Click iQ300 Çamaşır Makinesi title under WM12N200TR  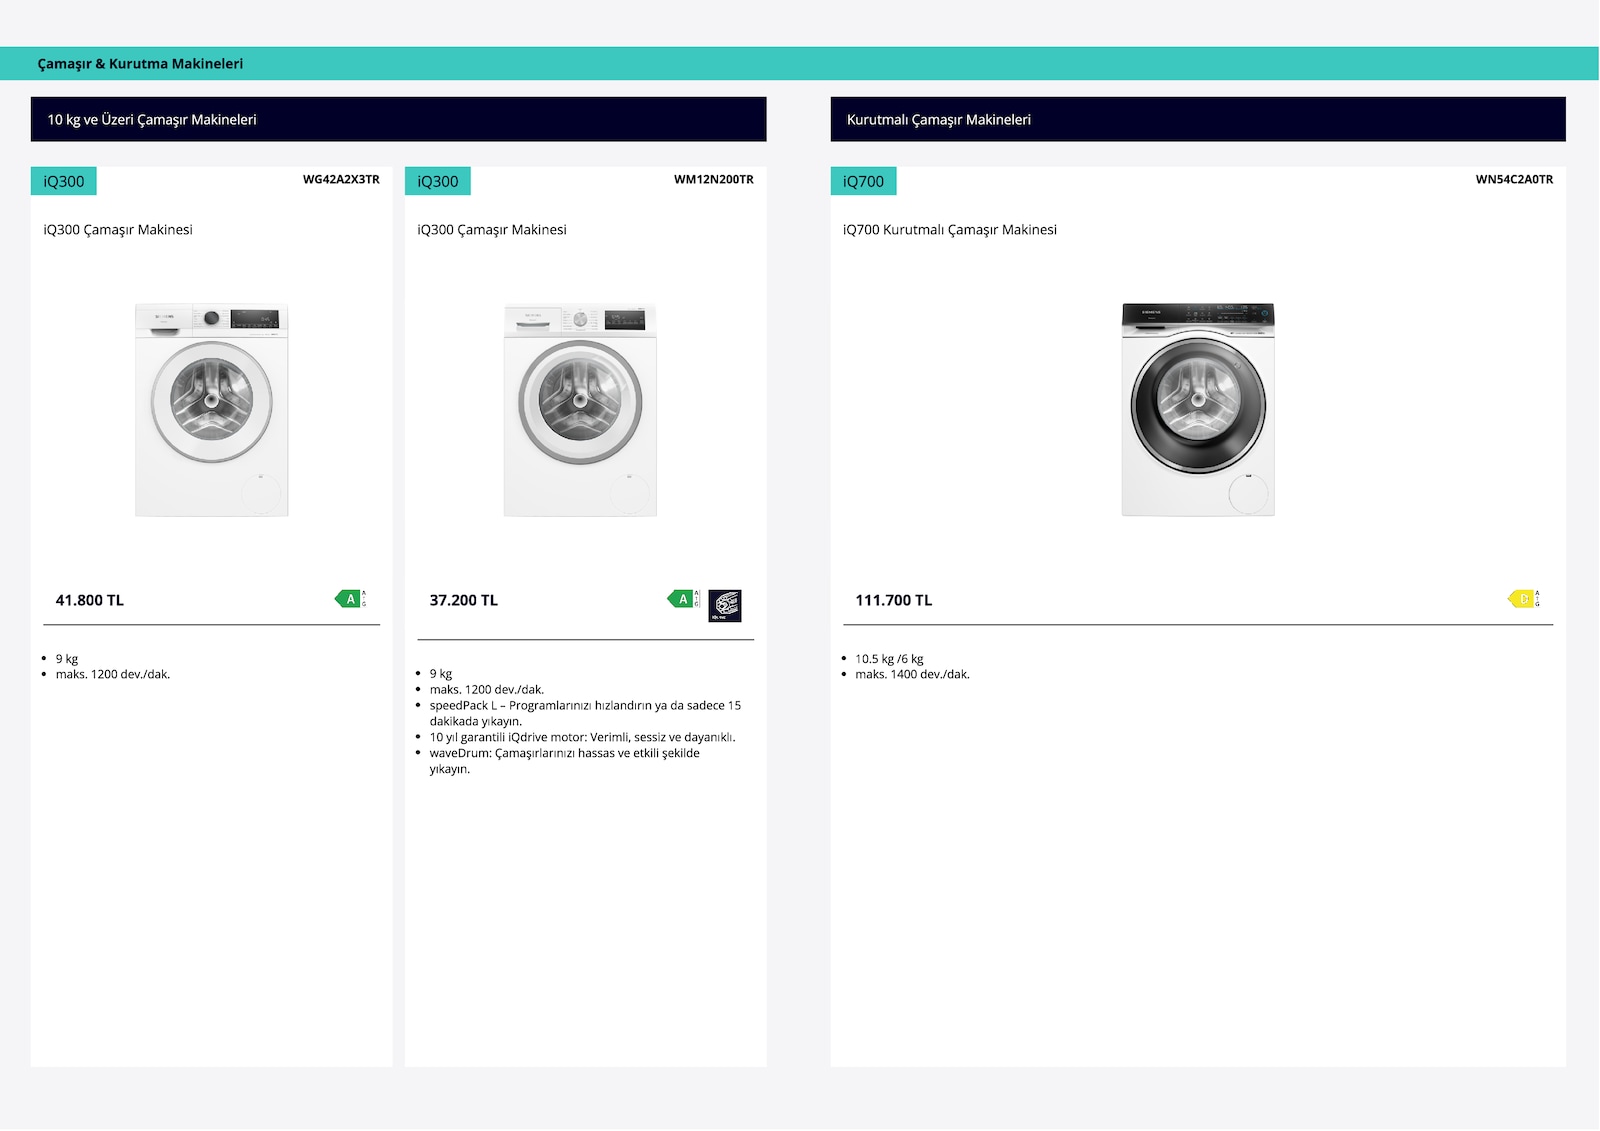click(x=492, y=229)
